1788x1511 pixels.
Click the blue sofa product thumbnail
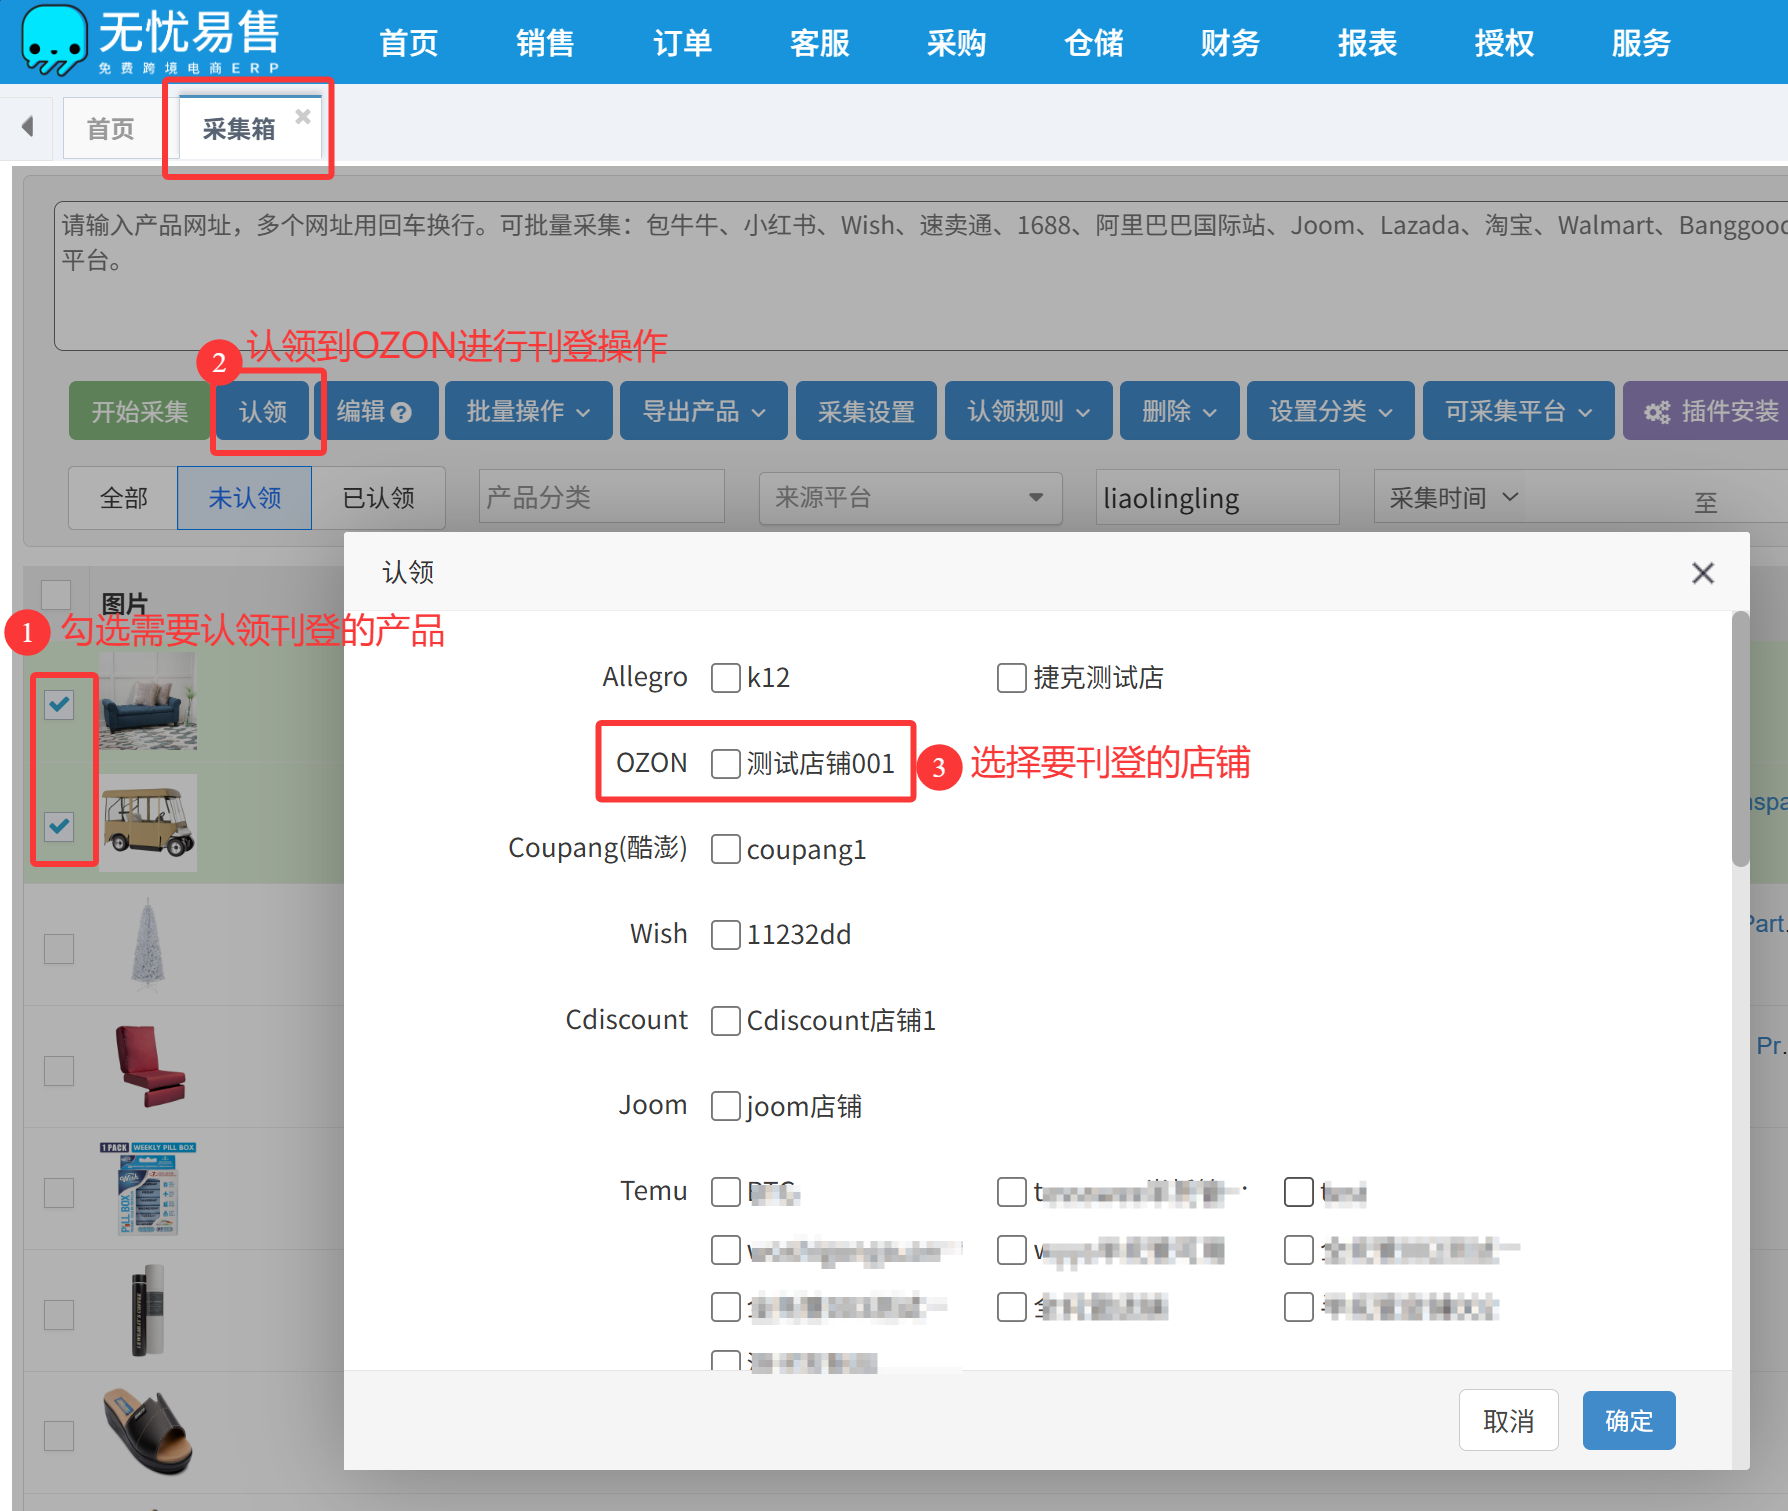click(x=148, y=702)
